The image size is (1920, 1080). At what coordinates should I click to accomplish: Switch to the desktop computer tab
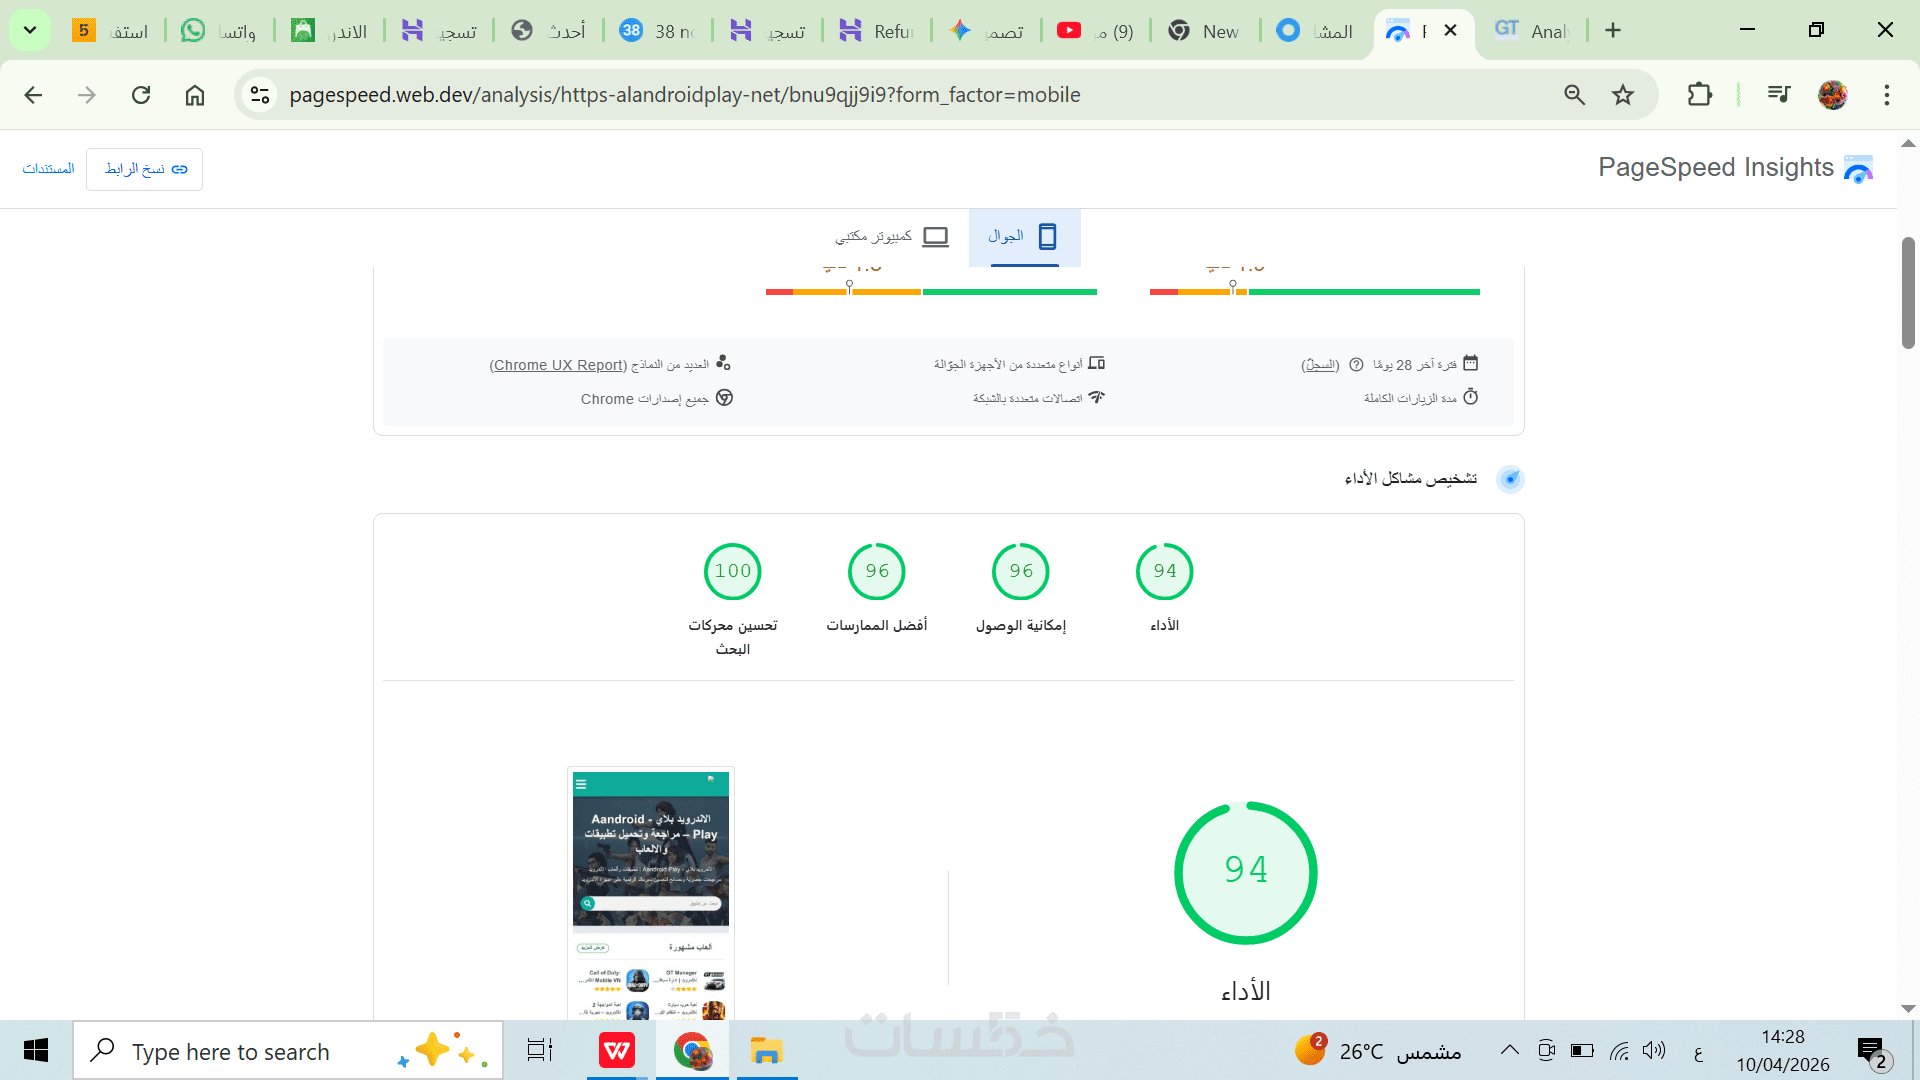[x=892, y=237]
